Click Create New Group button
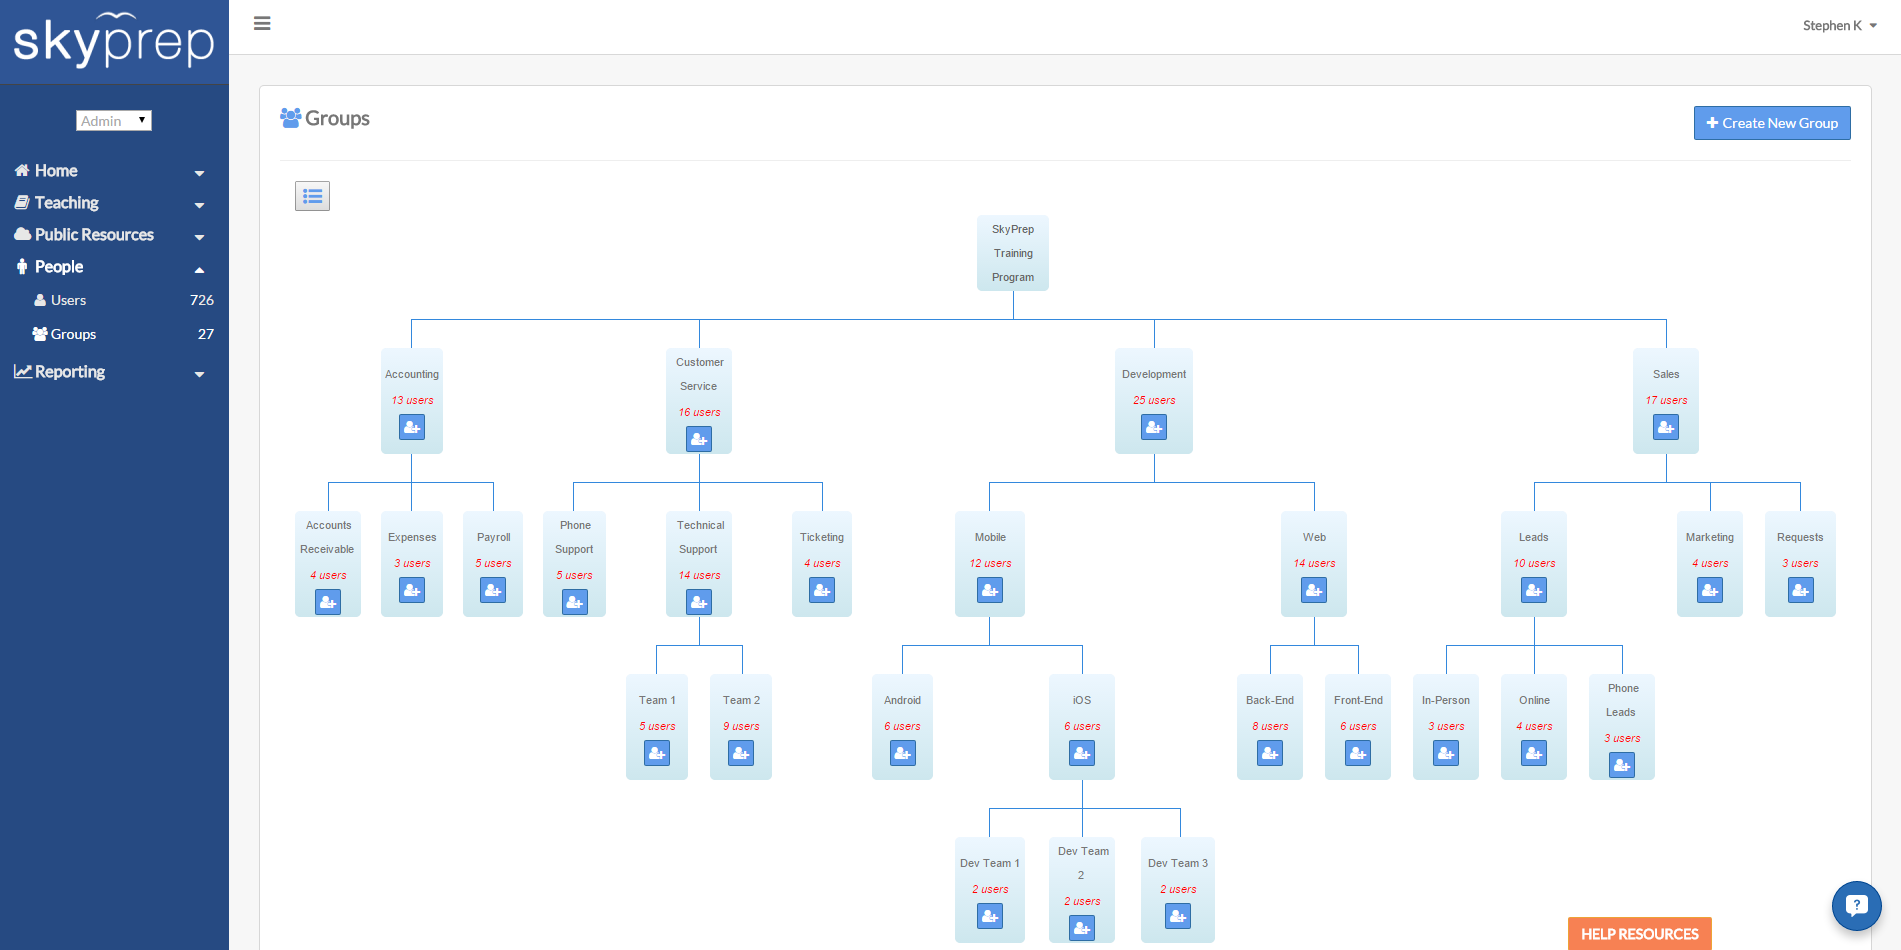The height and width of the screenshot is (950, 1901). [x=1772, y=123]
